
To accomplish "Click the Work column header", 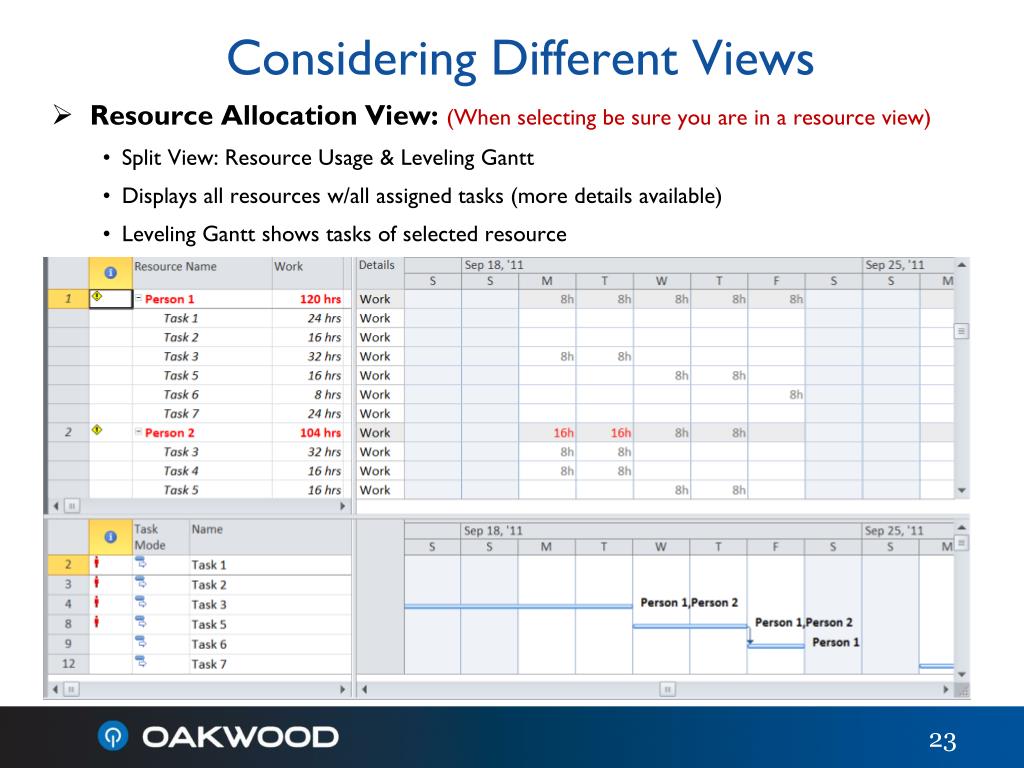I will click(x=308, y=273).
